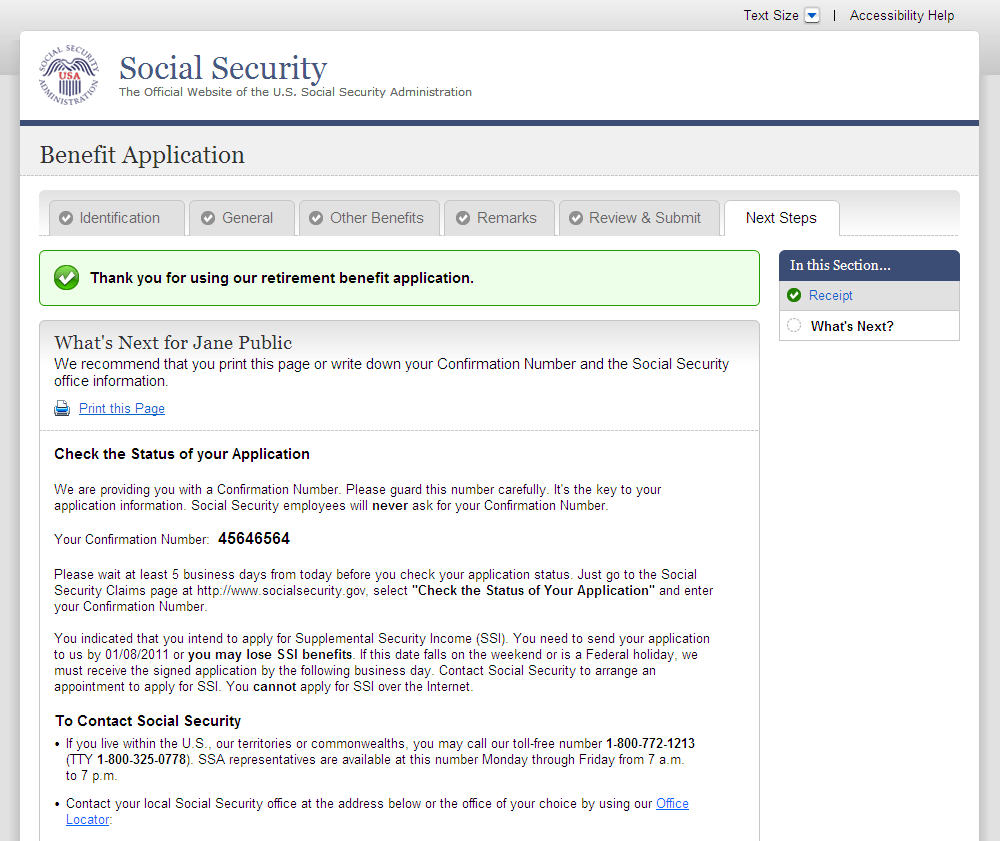The height and width of the screenshot is (841, 1003).
Task: Click the printer icon beside Print this Page
Action: [x=62, y=408]
